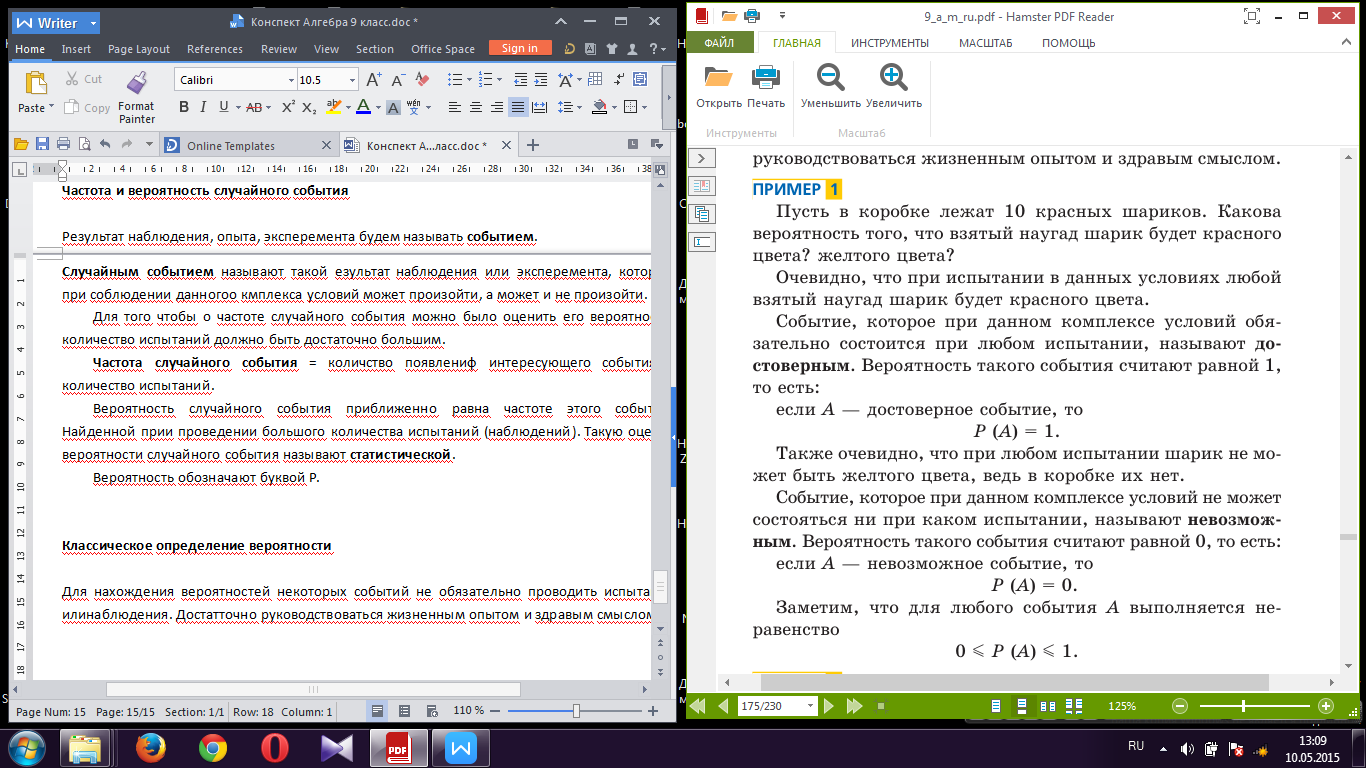Click the Paste icon in Writer

pyautogui.click(x=36, y=82)
